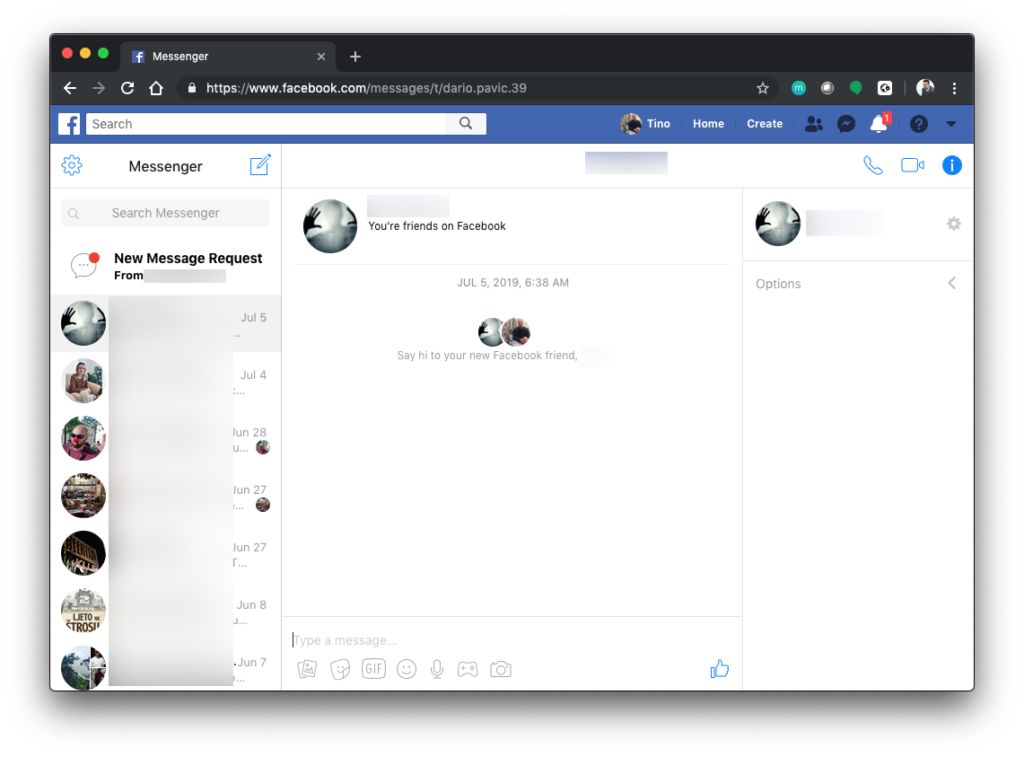Choose an emoji from the smiley icon
This screenshot has width=1024, height=757.
406,669
